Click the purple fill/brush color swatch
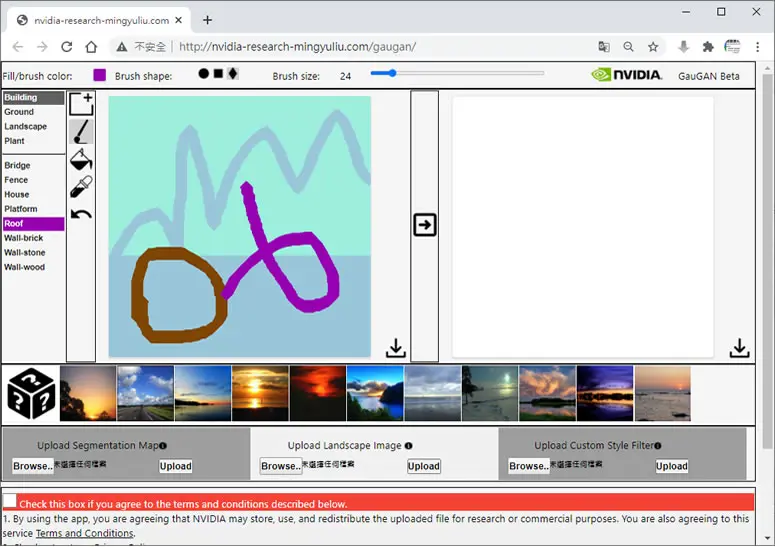Viewport: 775px width, 547px height. (x=100, y=75)
